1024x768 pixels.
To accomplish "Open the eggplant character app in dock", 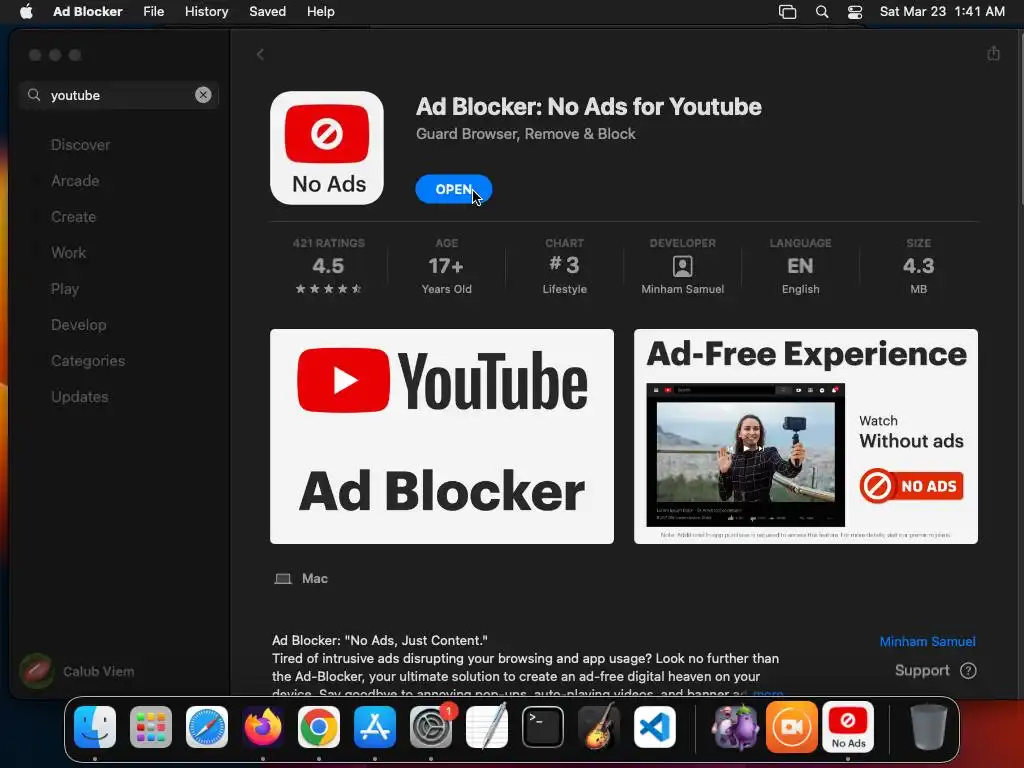I will [735, 727].
